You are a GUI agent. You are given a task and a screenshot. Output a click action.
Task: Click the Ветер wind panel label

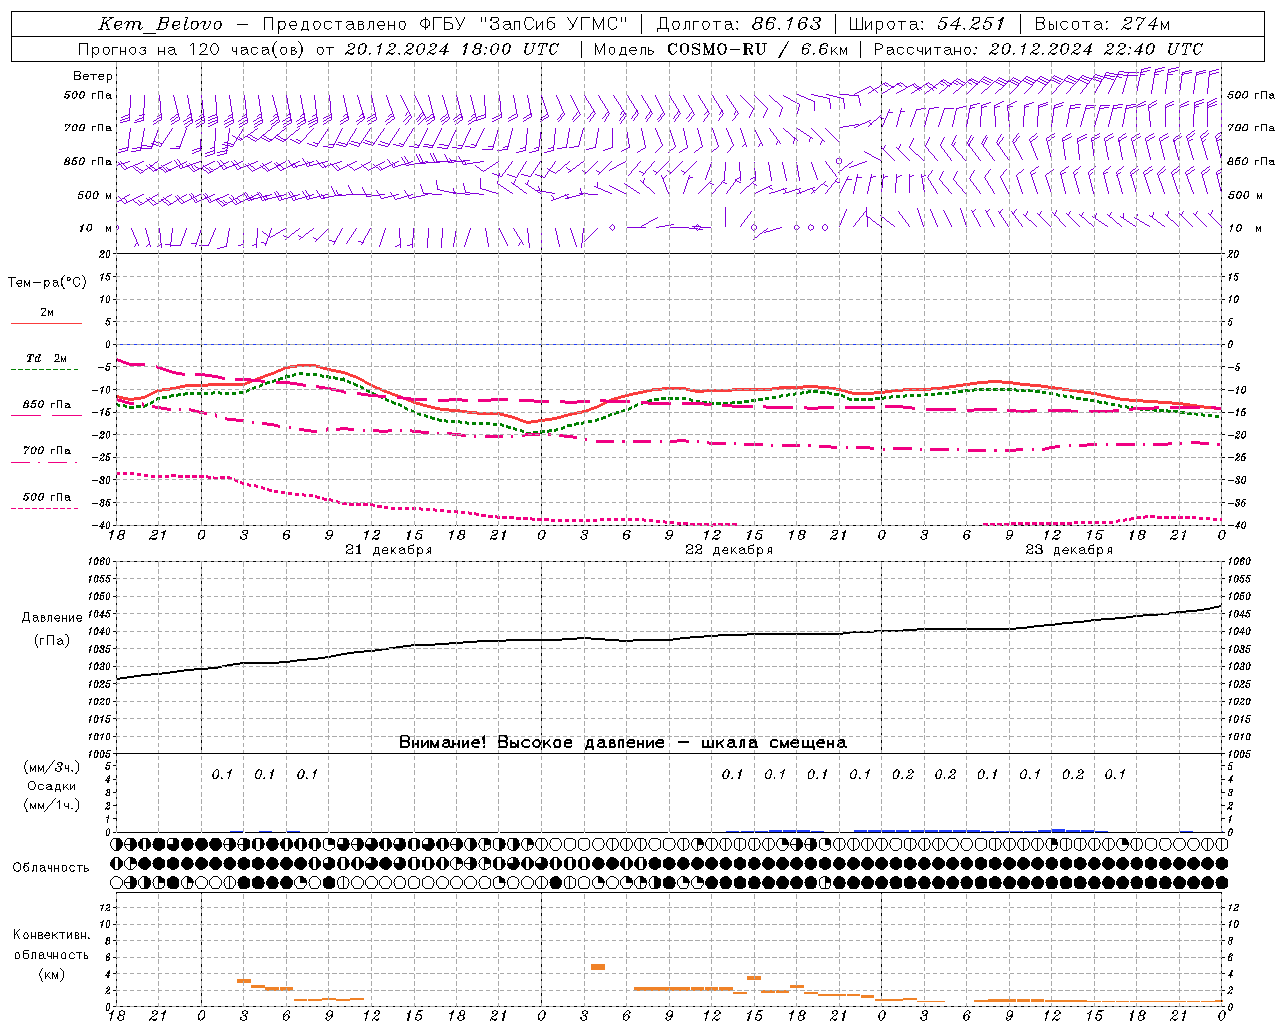93,76
